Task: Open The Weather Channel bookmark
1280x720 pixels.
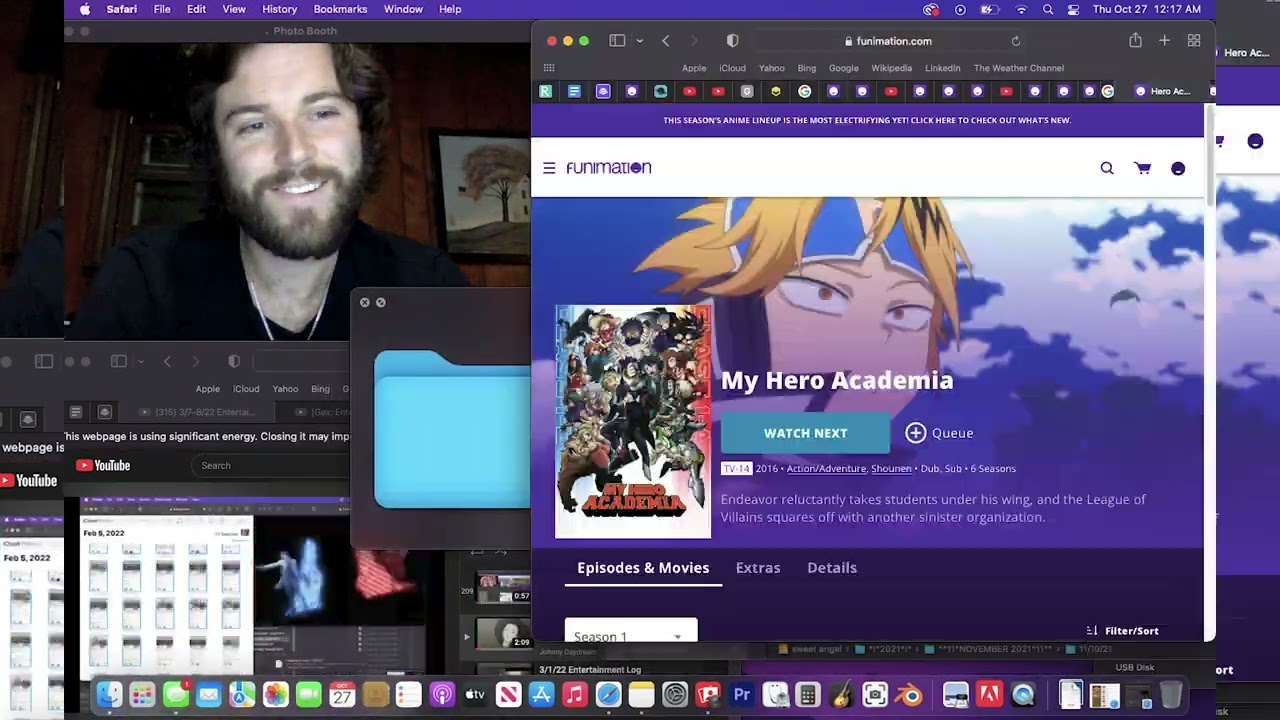Action: coord(1019,68)
